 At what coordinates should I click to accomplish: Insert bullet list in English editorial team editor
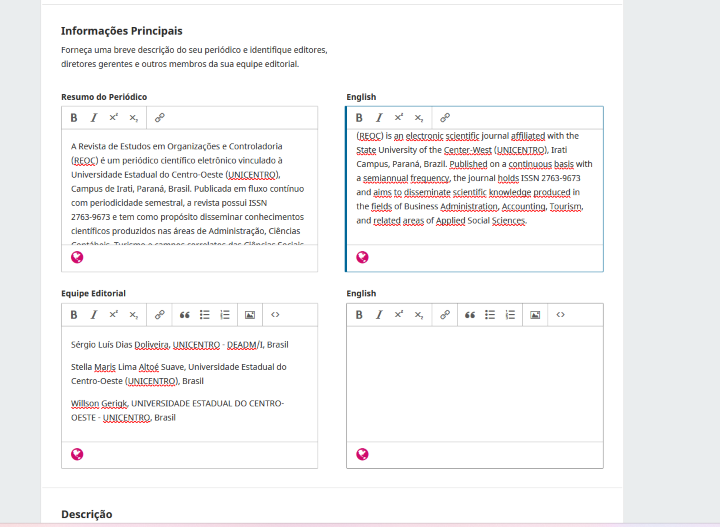(490, 315)
